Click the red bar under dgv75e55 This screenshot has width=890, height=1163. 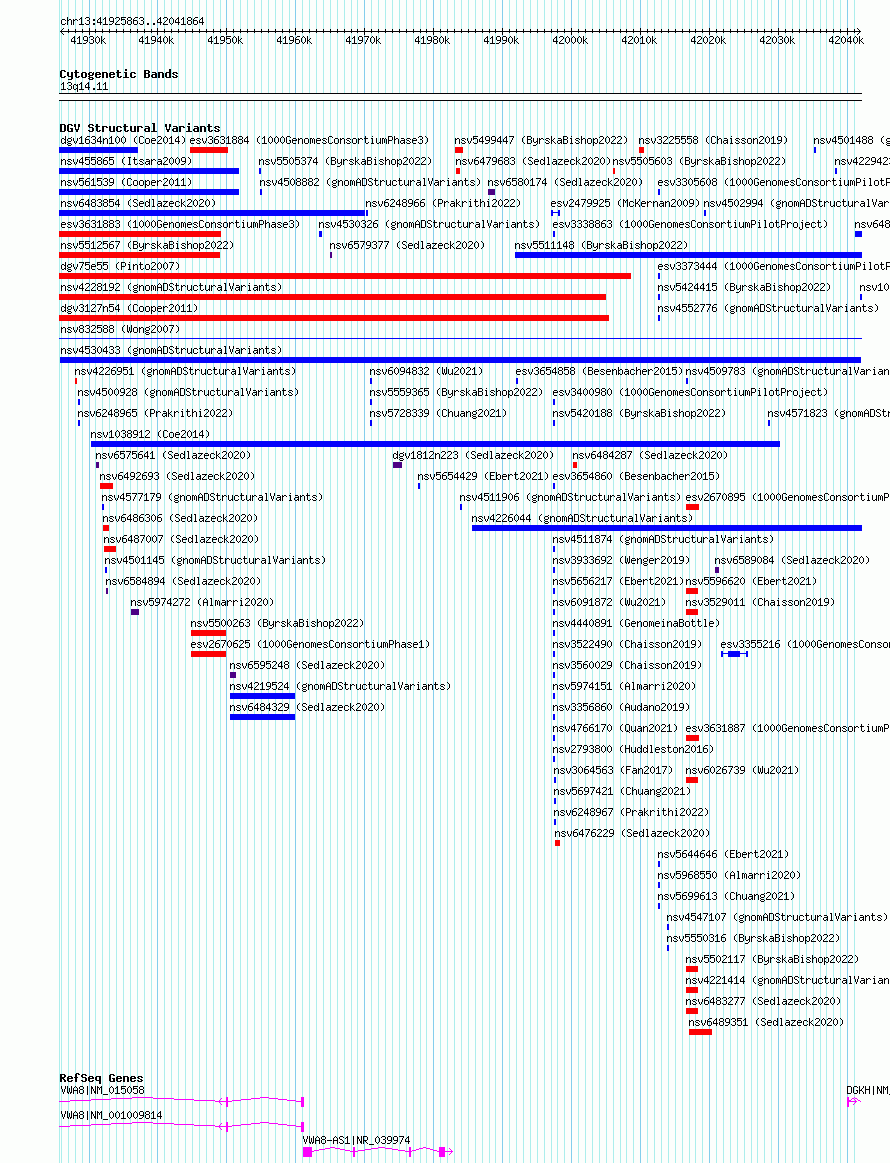(x=345, y=276)
